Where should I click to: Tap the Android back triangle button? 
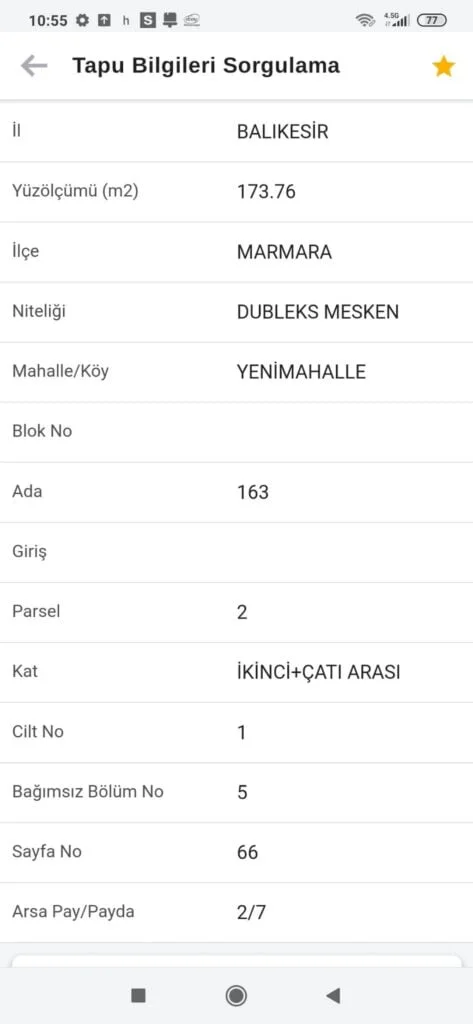[x=333, y=995]
